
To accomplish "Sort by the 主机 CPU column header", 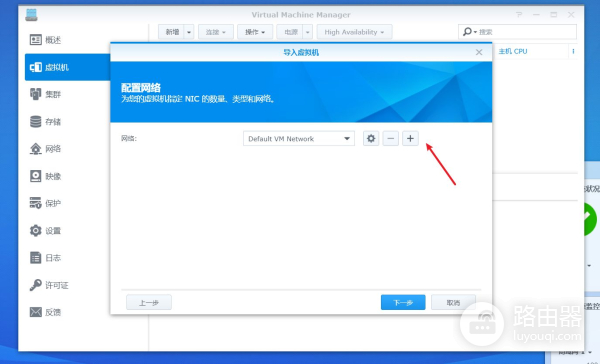I will click(x=513, y=51).
